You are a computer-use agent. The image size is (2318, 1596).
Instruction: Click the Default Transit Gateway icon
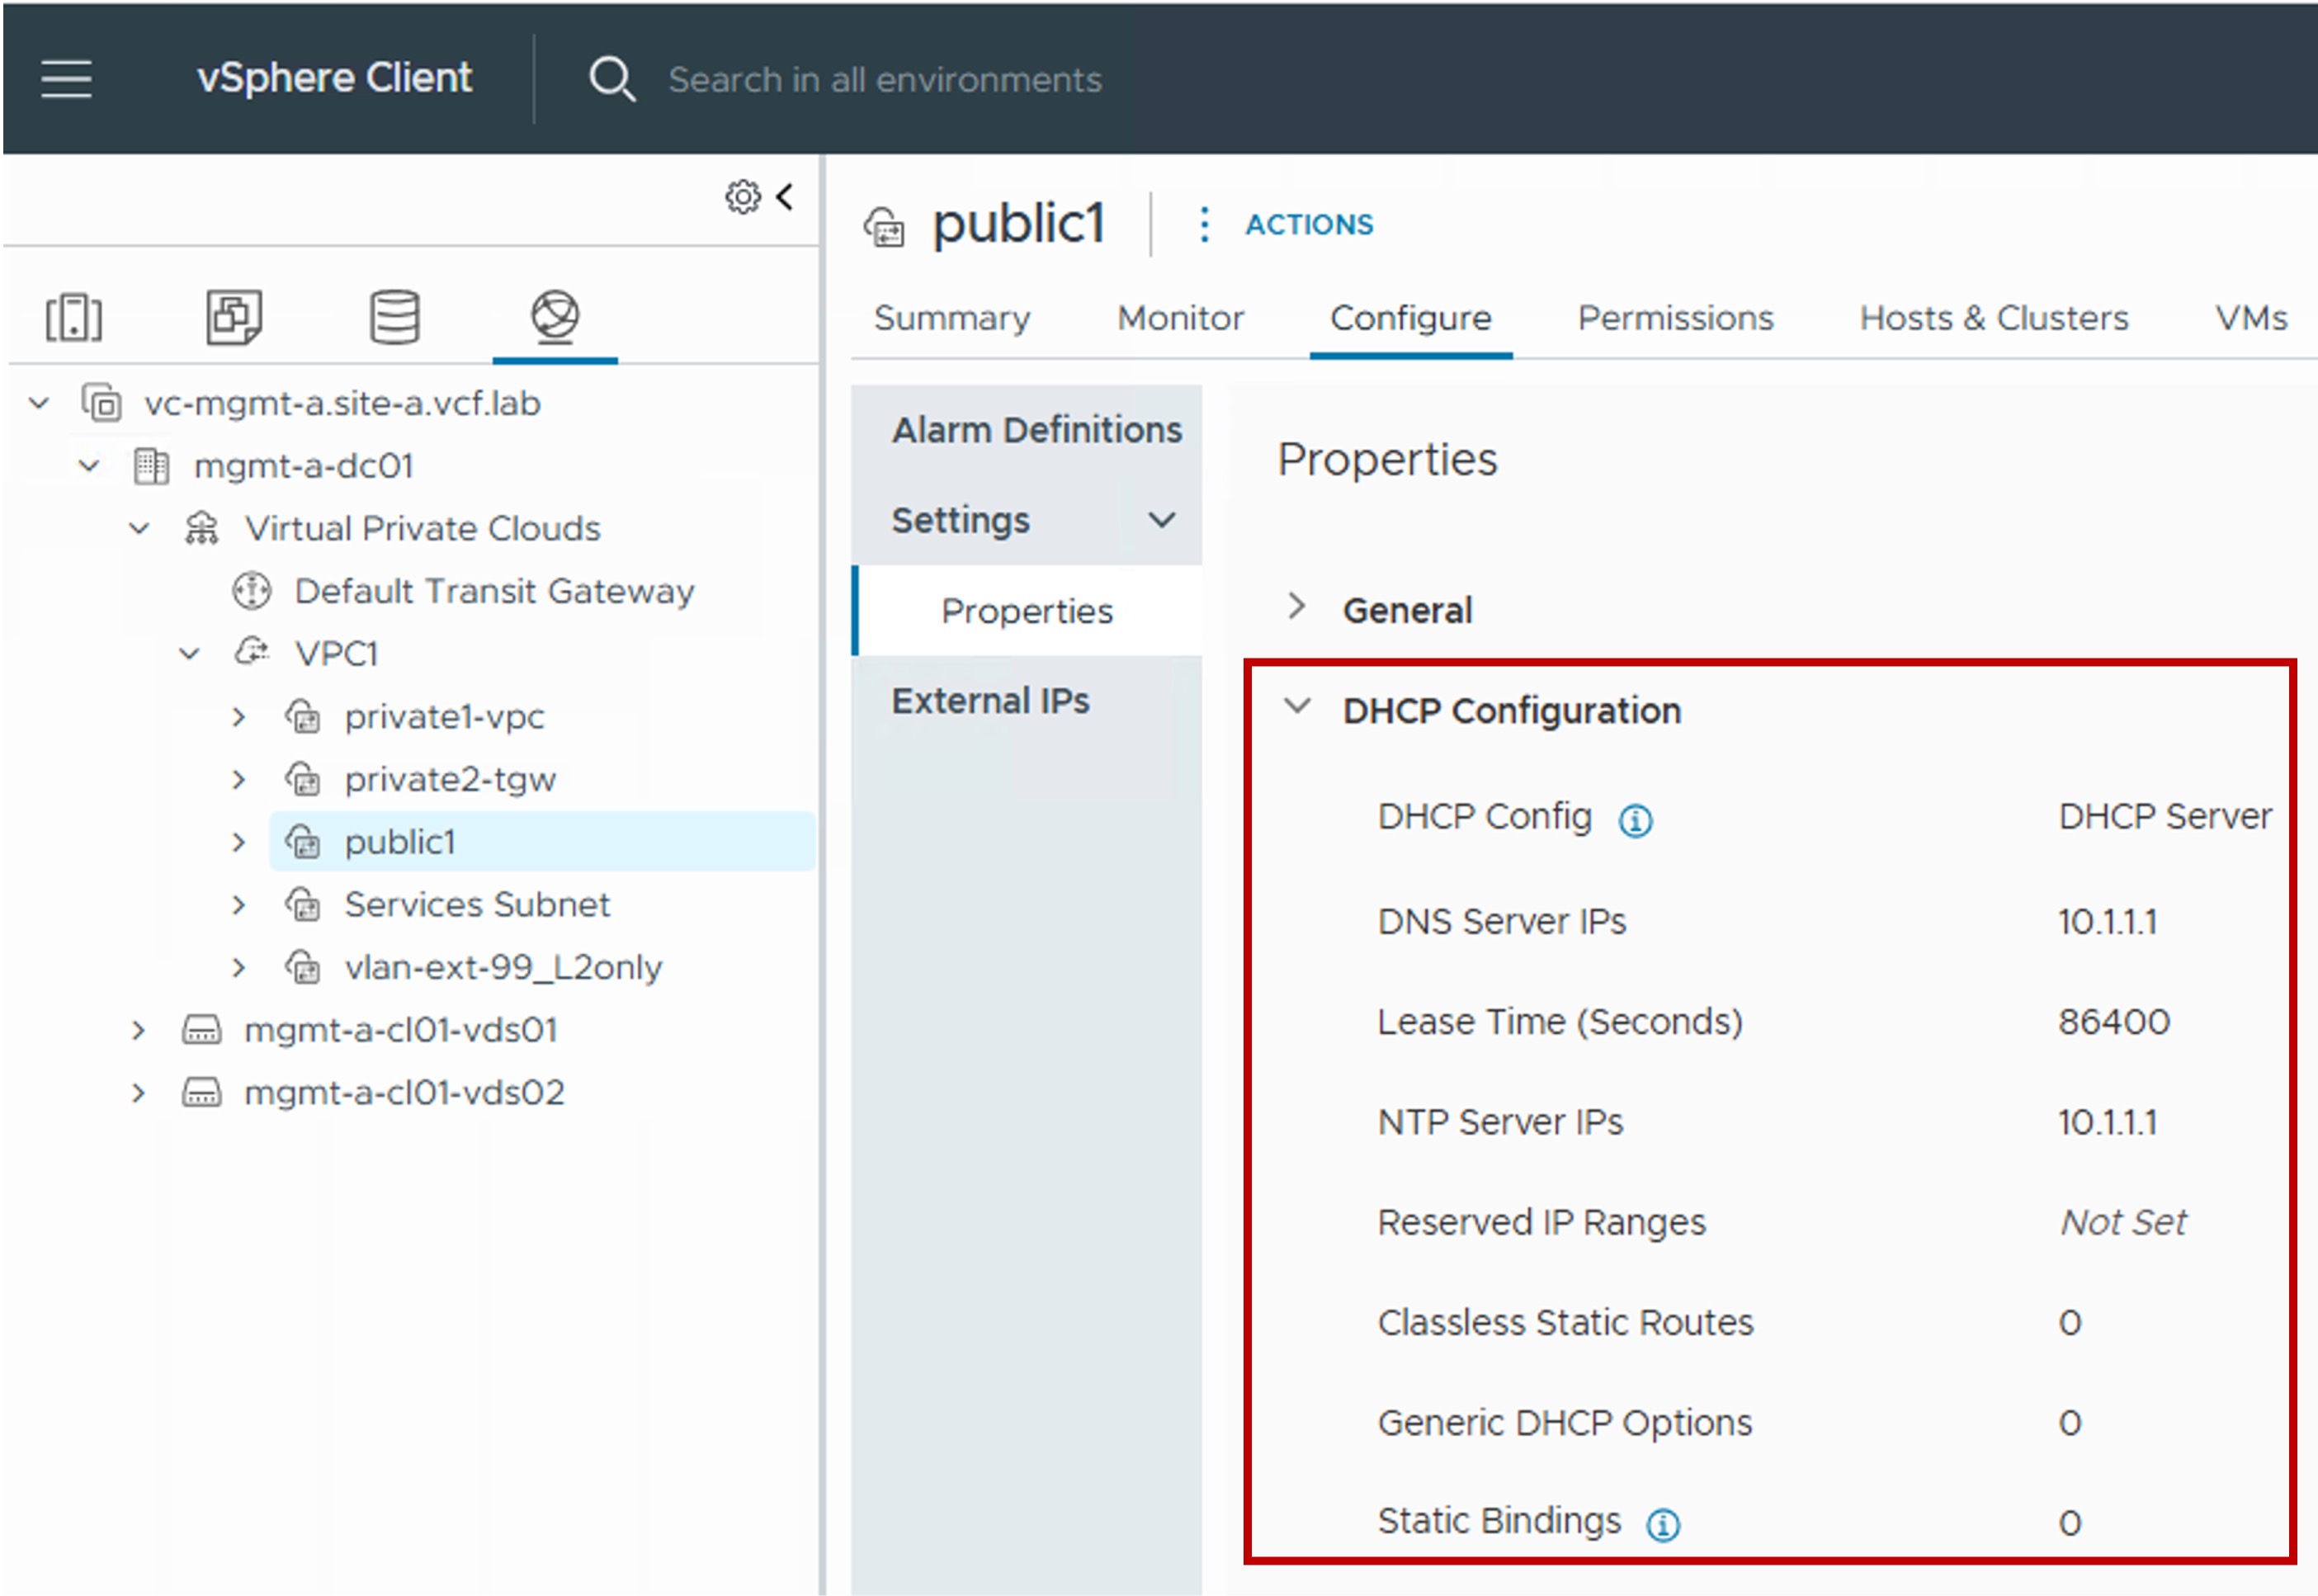[x=251, y=591]
